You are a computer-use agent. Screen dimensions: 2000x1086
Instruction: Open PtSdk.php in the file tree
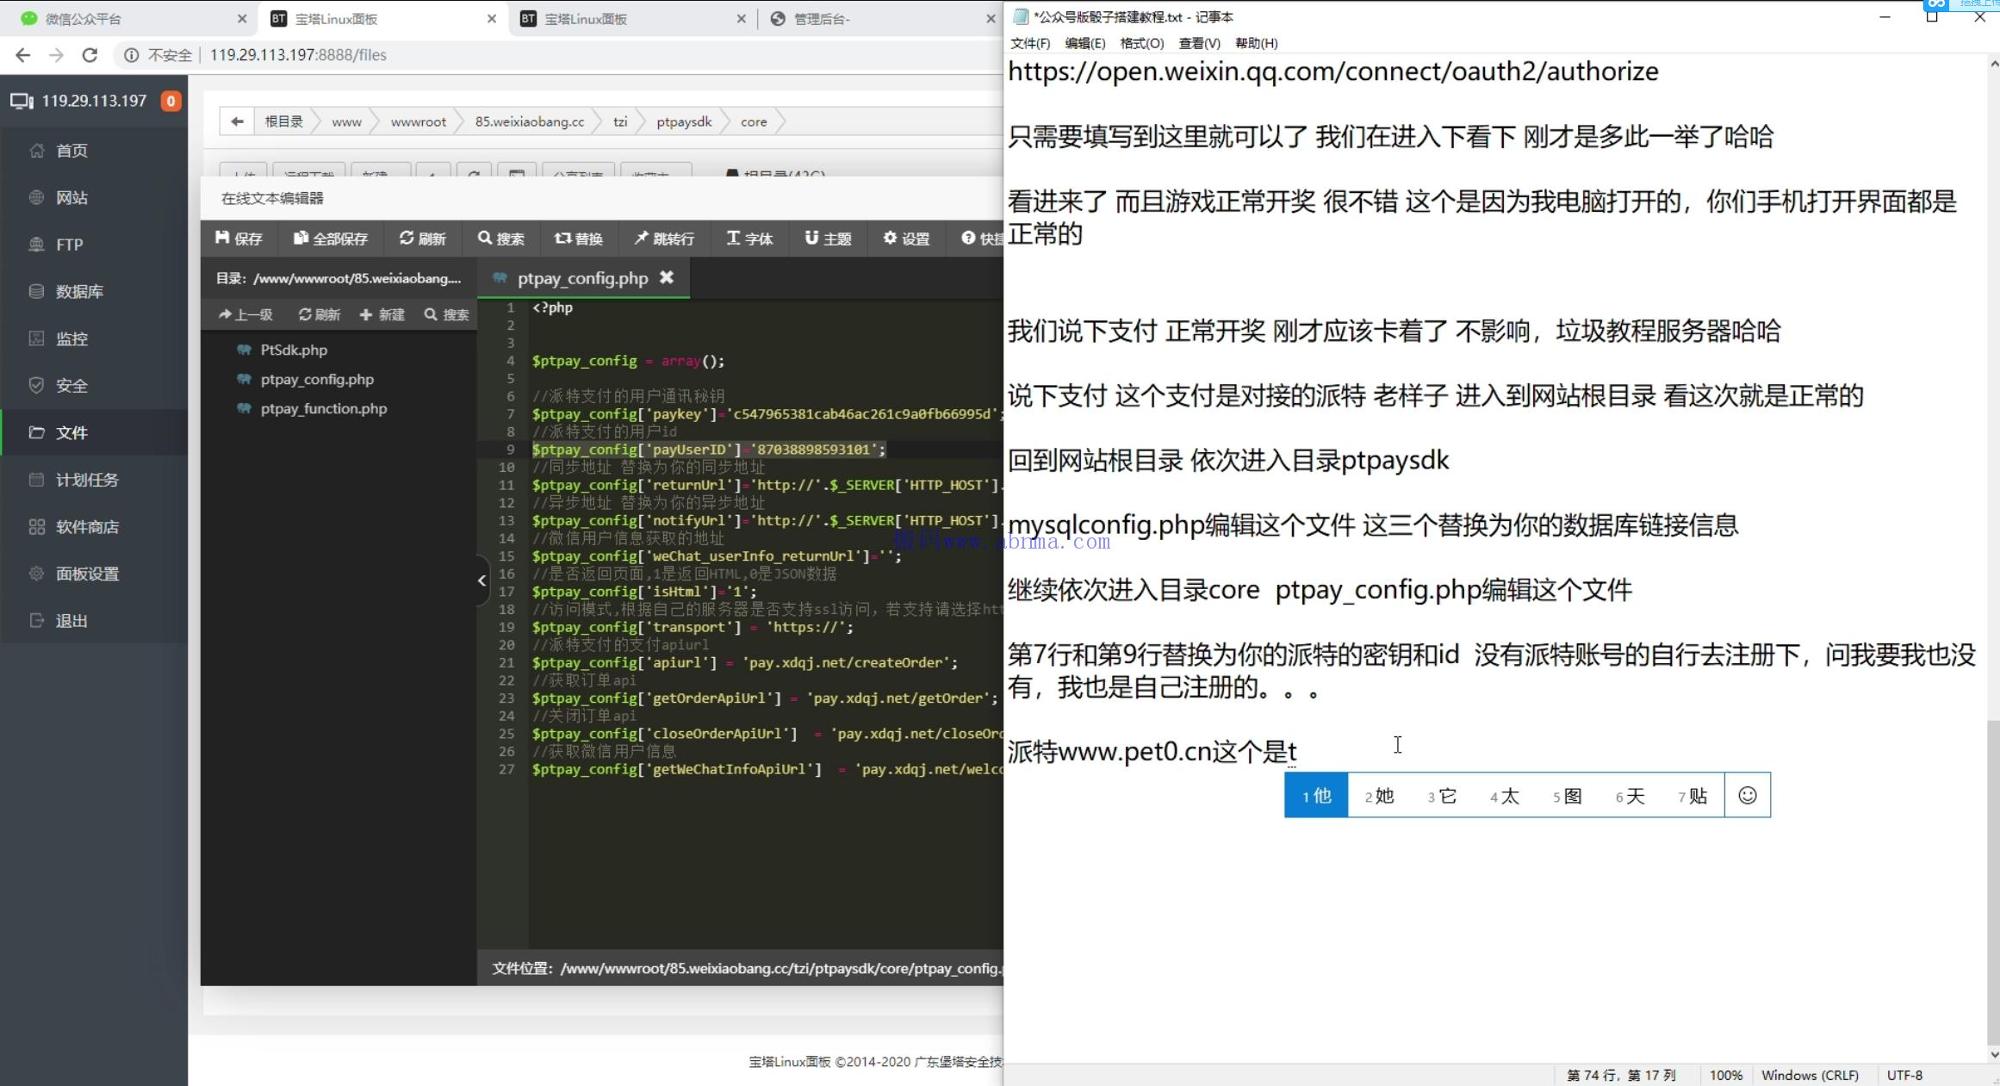(x=293, y=350)
